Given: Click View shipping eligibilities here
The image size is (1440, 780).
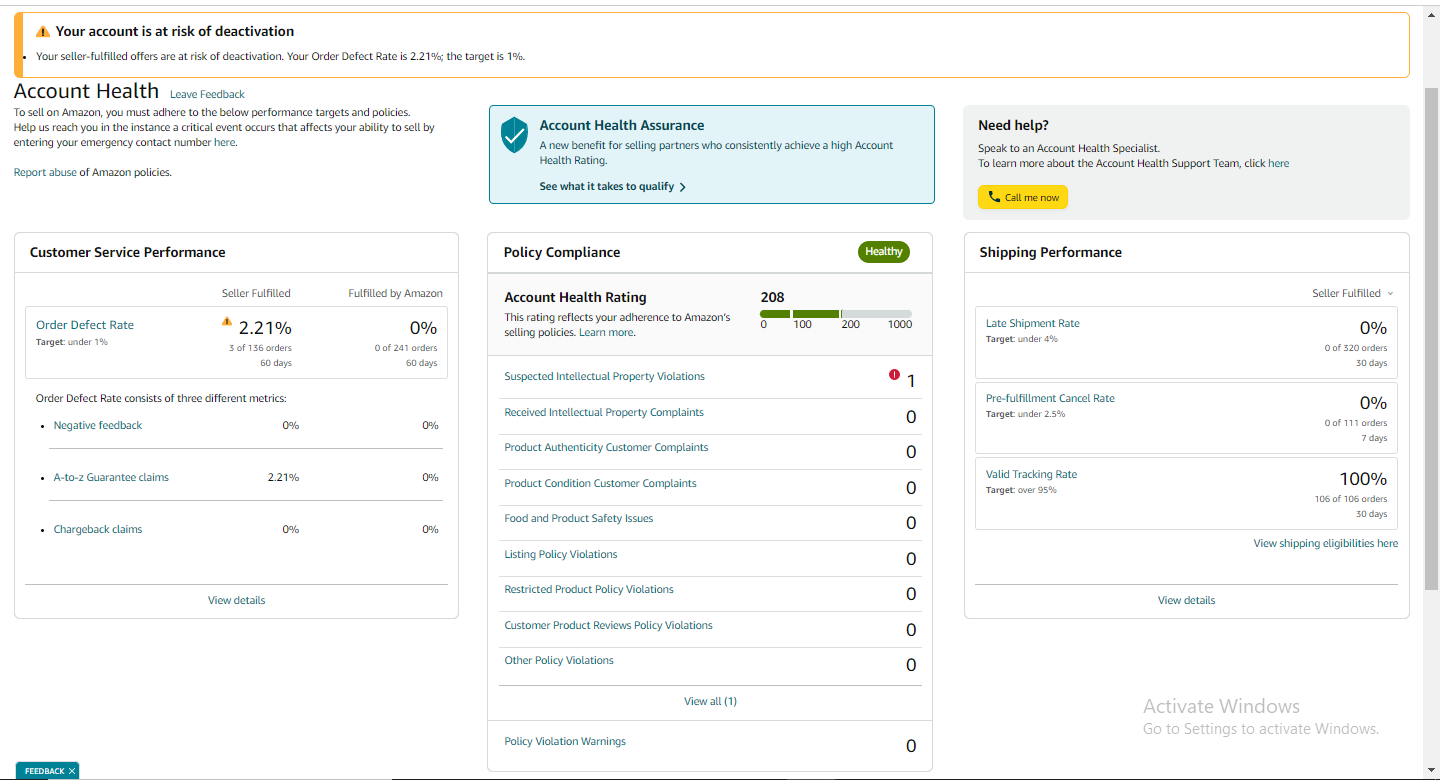Looking at the screenshot, I should (x=1326, y=543).
